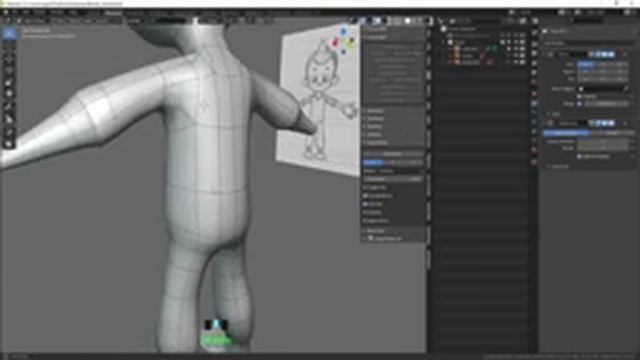Open the Help menu
The image size is (640, 360).
tap(72, 13)
